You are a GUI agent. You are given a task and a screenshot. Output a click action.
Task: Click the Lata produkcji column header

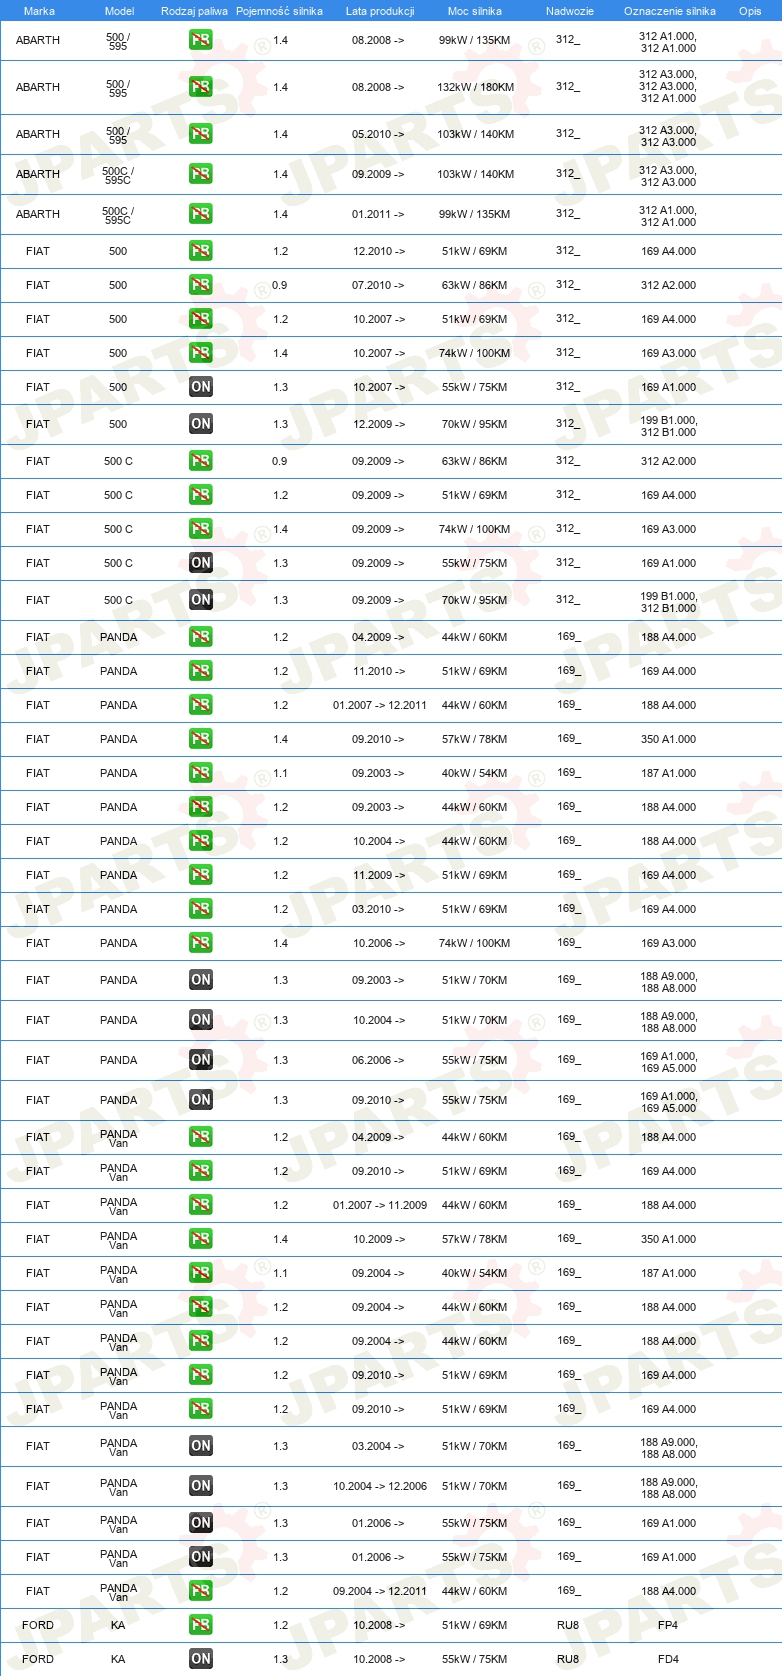tap(380, 11)
